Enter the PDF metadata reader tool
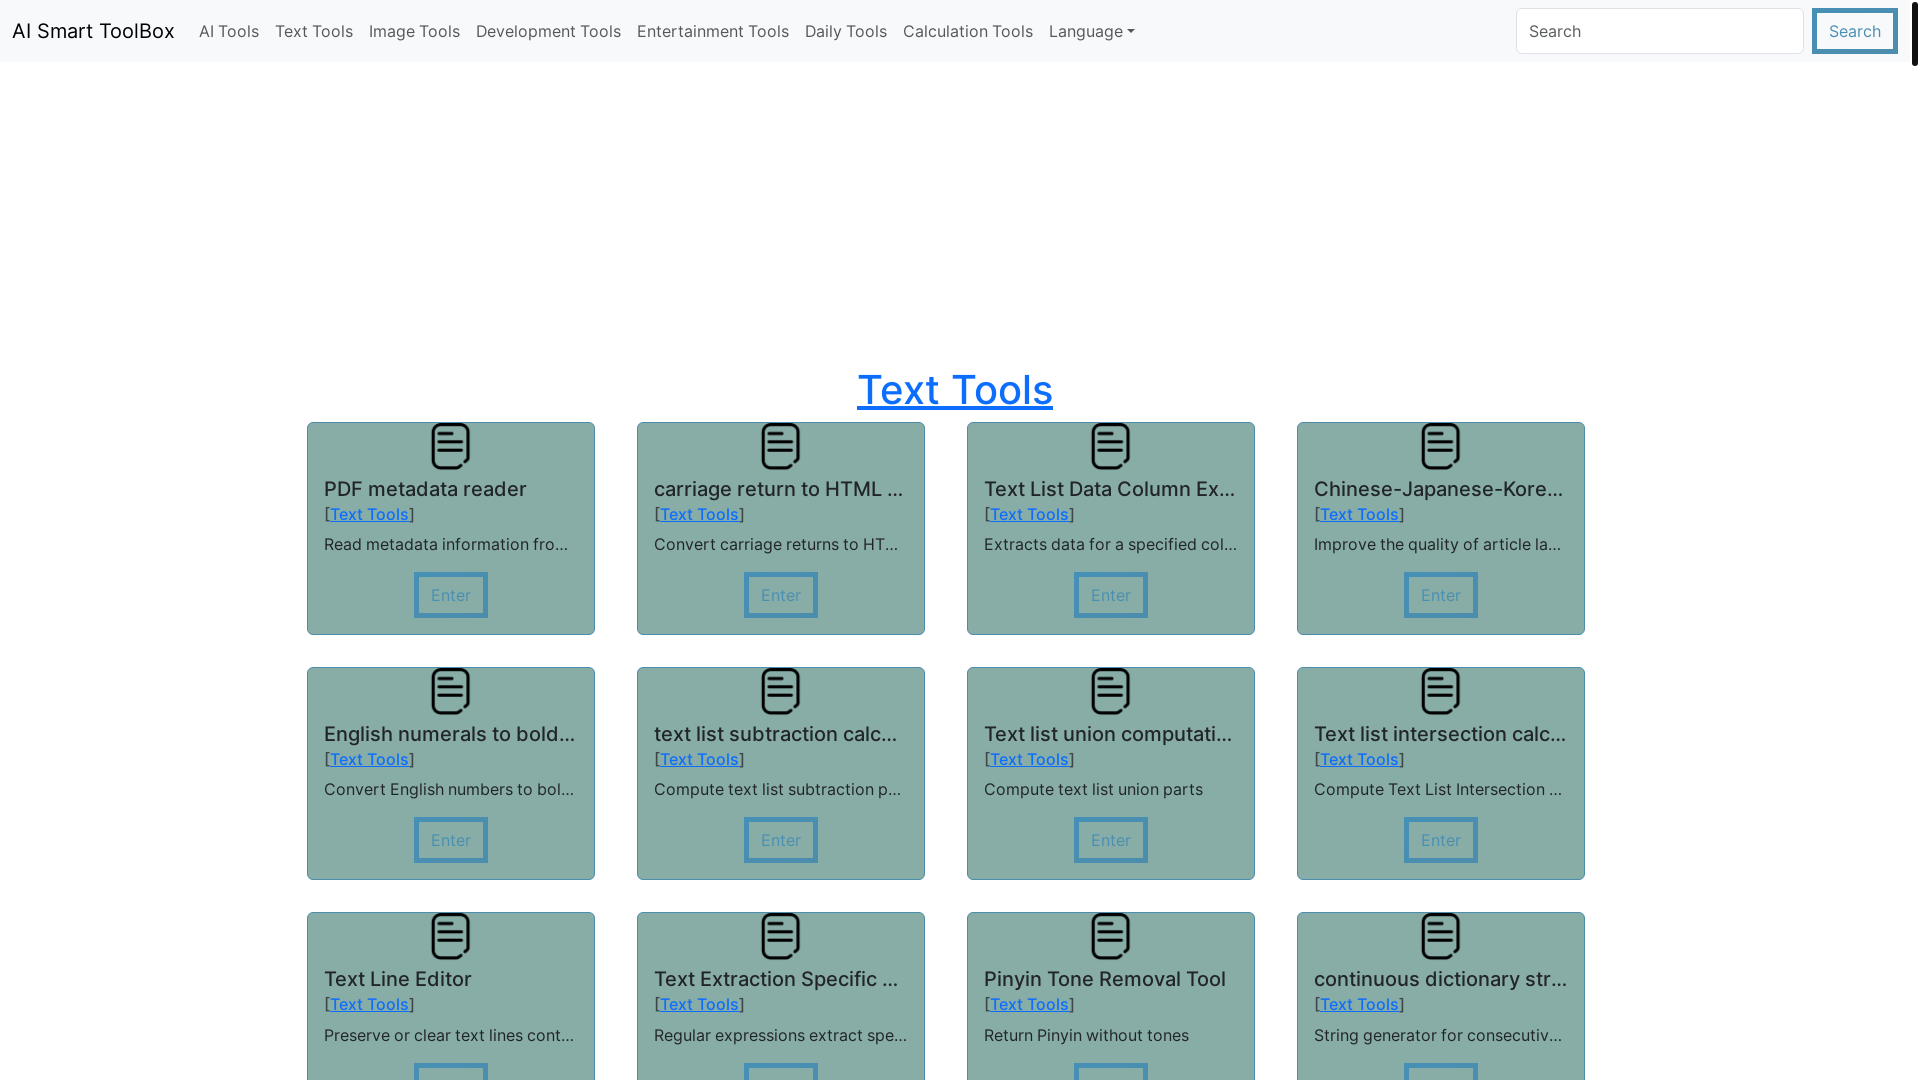 (x=451, y=595)
